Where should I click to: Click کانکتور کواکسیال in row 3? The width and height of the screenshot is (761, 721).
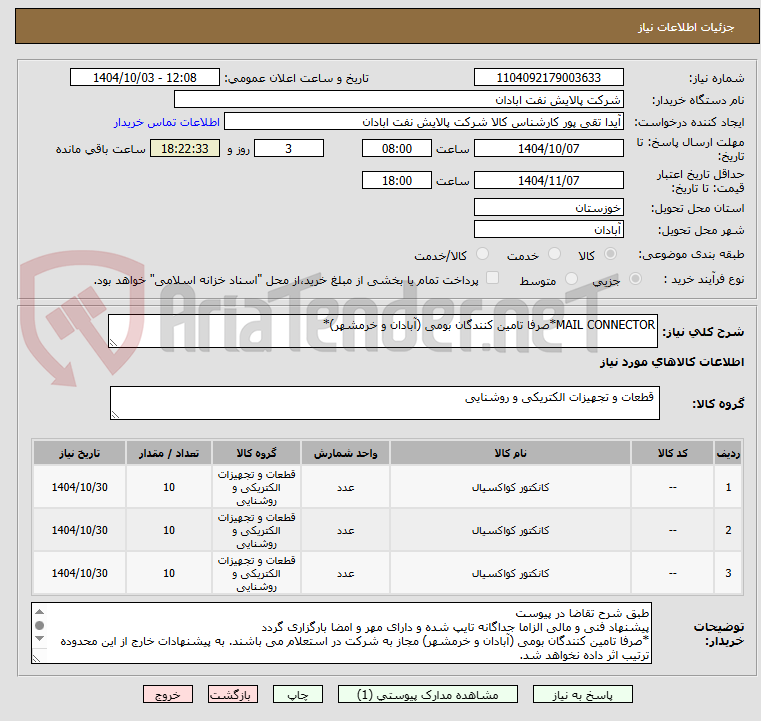click(x=510, y=574)
